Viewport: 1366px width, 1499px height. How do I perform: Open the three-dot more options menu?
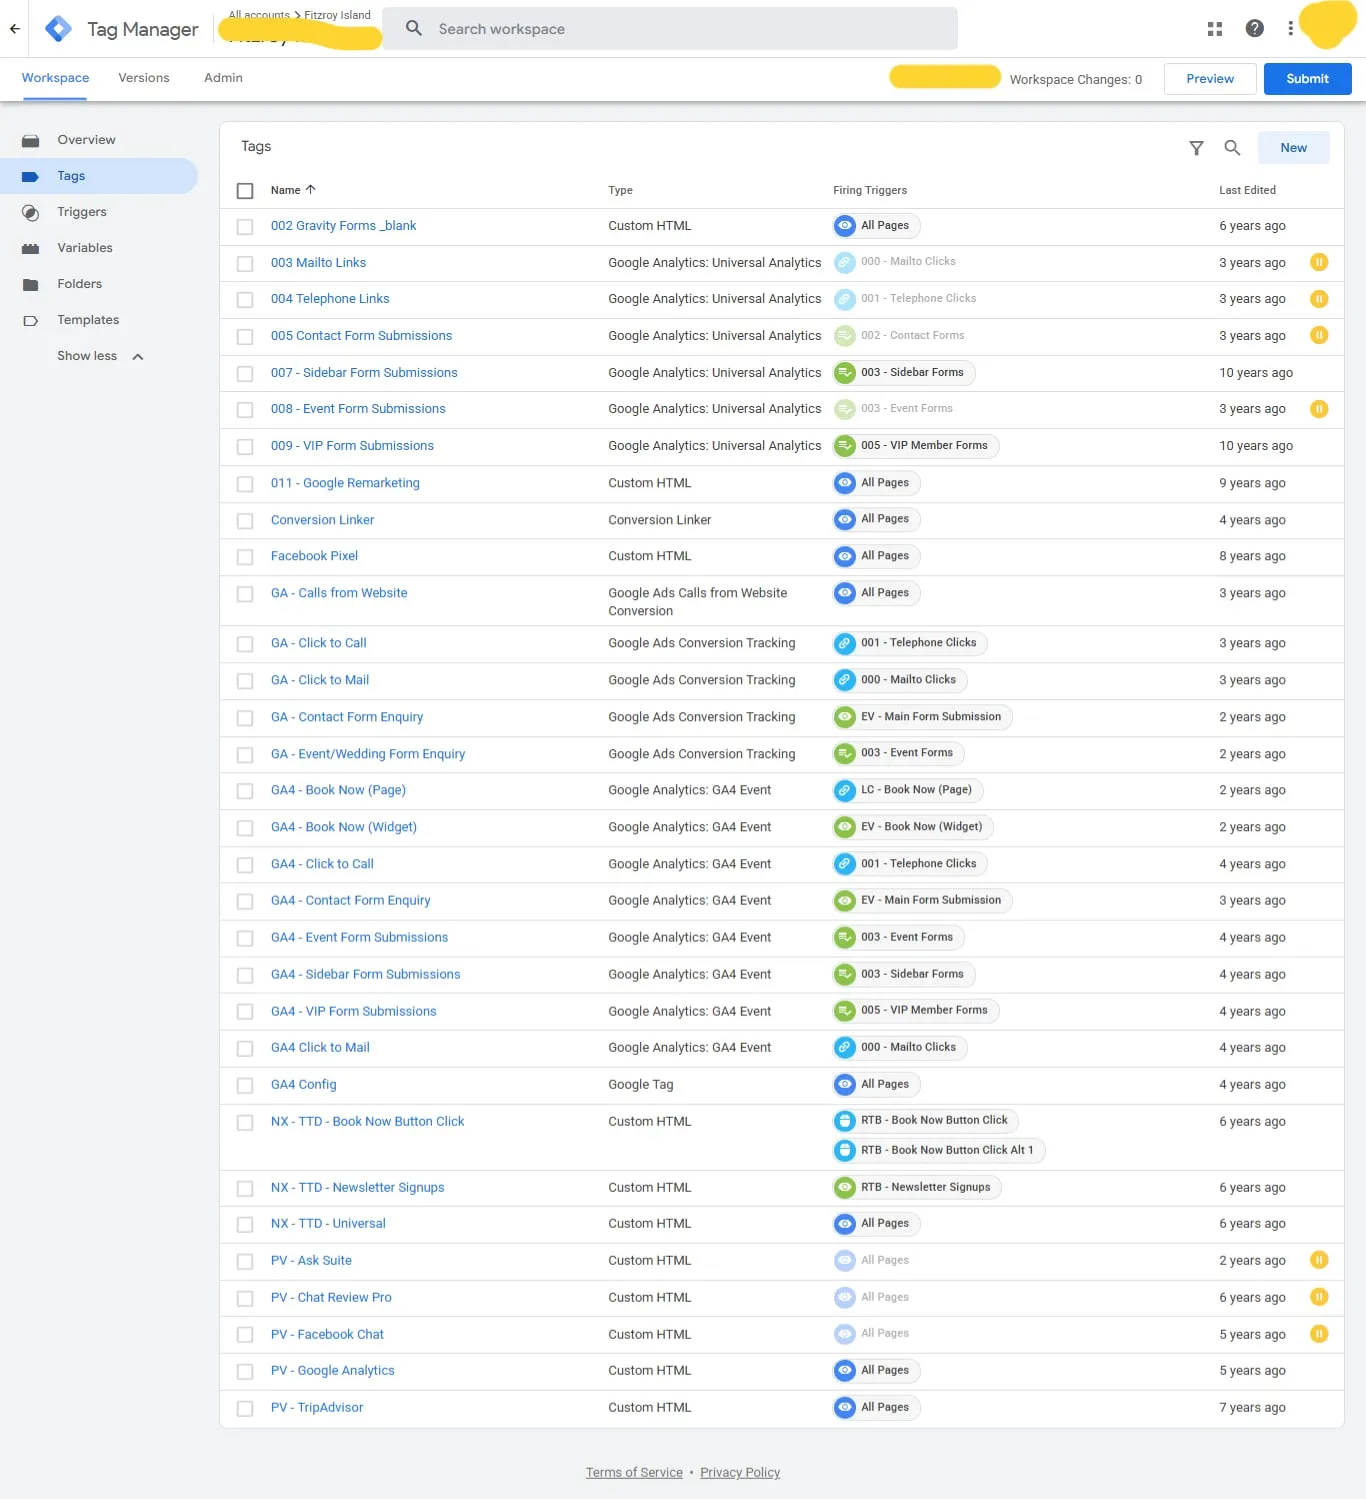pos(1290,29)
